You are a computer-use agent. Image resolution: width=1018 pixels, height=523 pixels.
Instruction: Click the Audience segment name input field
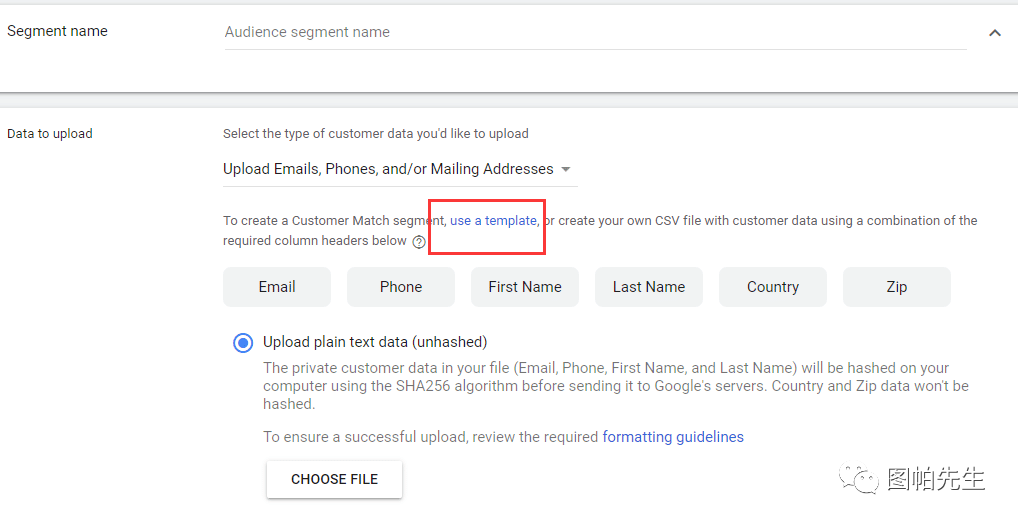594,32
